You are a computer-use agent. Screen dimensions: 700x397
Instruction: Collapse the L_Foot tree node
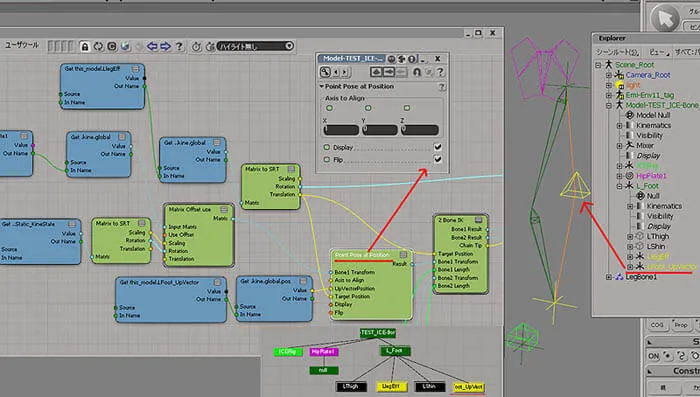[619, 186]
